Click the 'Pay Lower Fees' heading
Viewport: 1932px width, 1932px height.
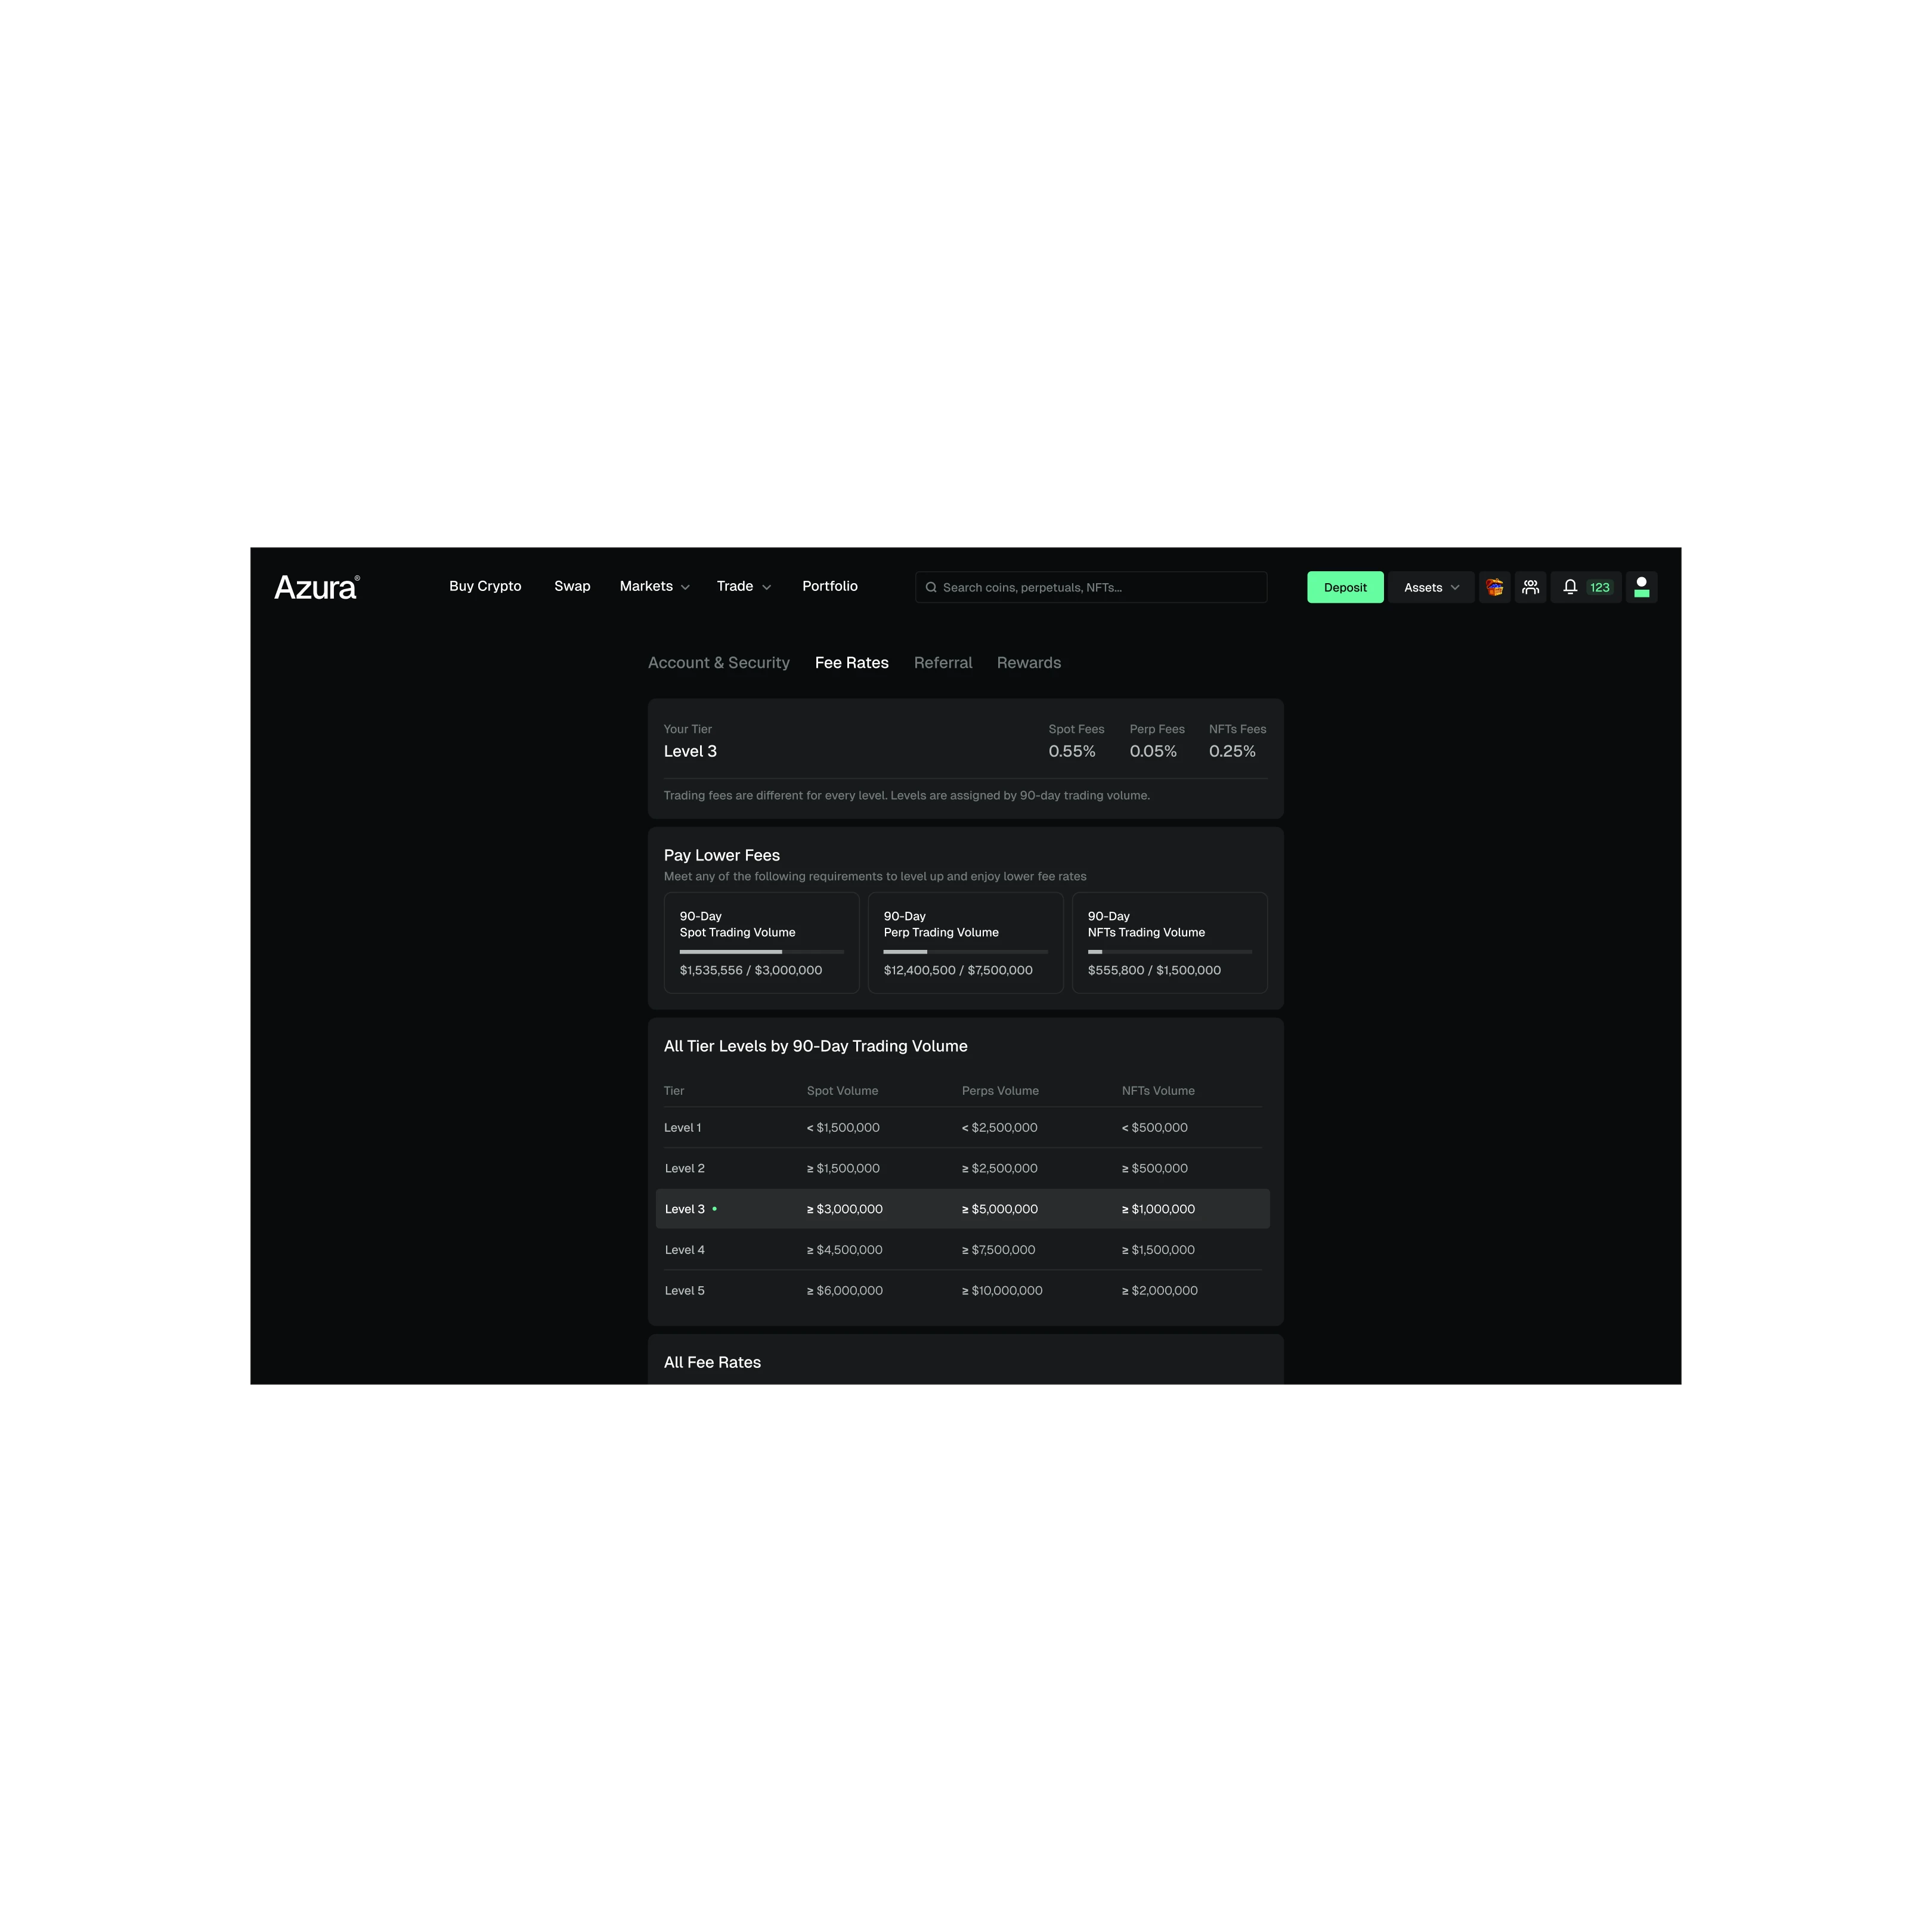722,855
